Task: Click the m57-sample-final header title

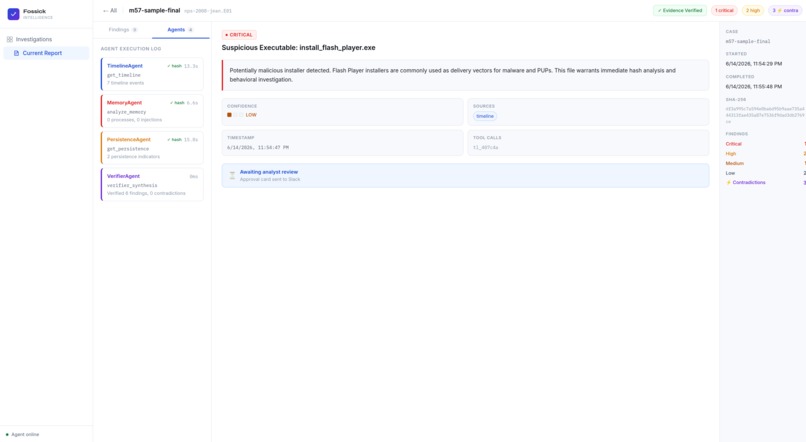Action: [x=154, y=10]
